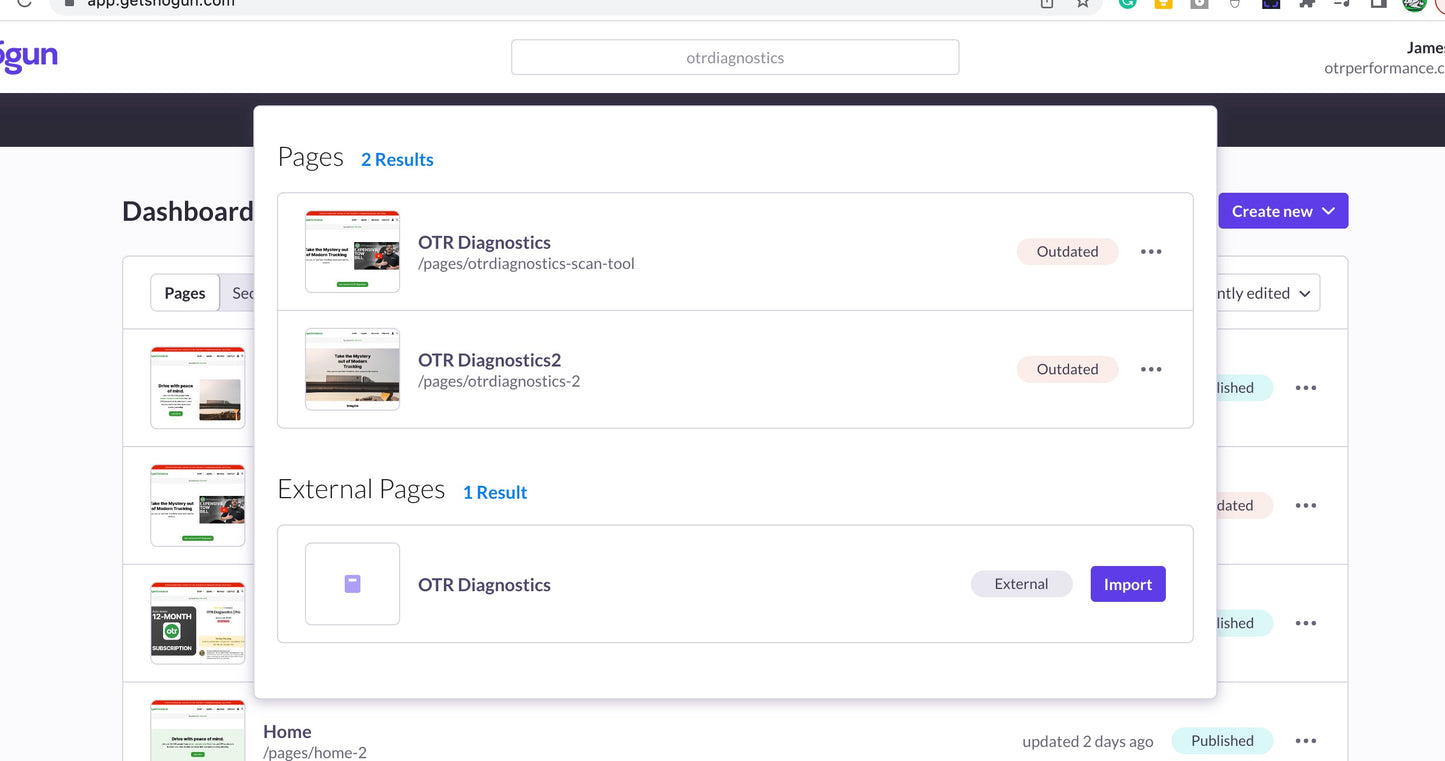
Task: Click the purple external page document icon
Action: click(x=352, y=584)
